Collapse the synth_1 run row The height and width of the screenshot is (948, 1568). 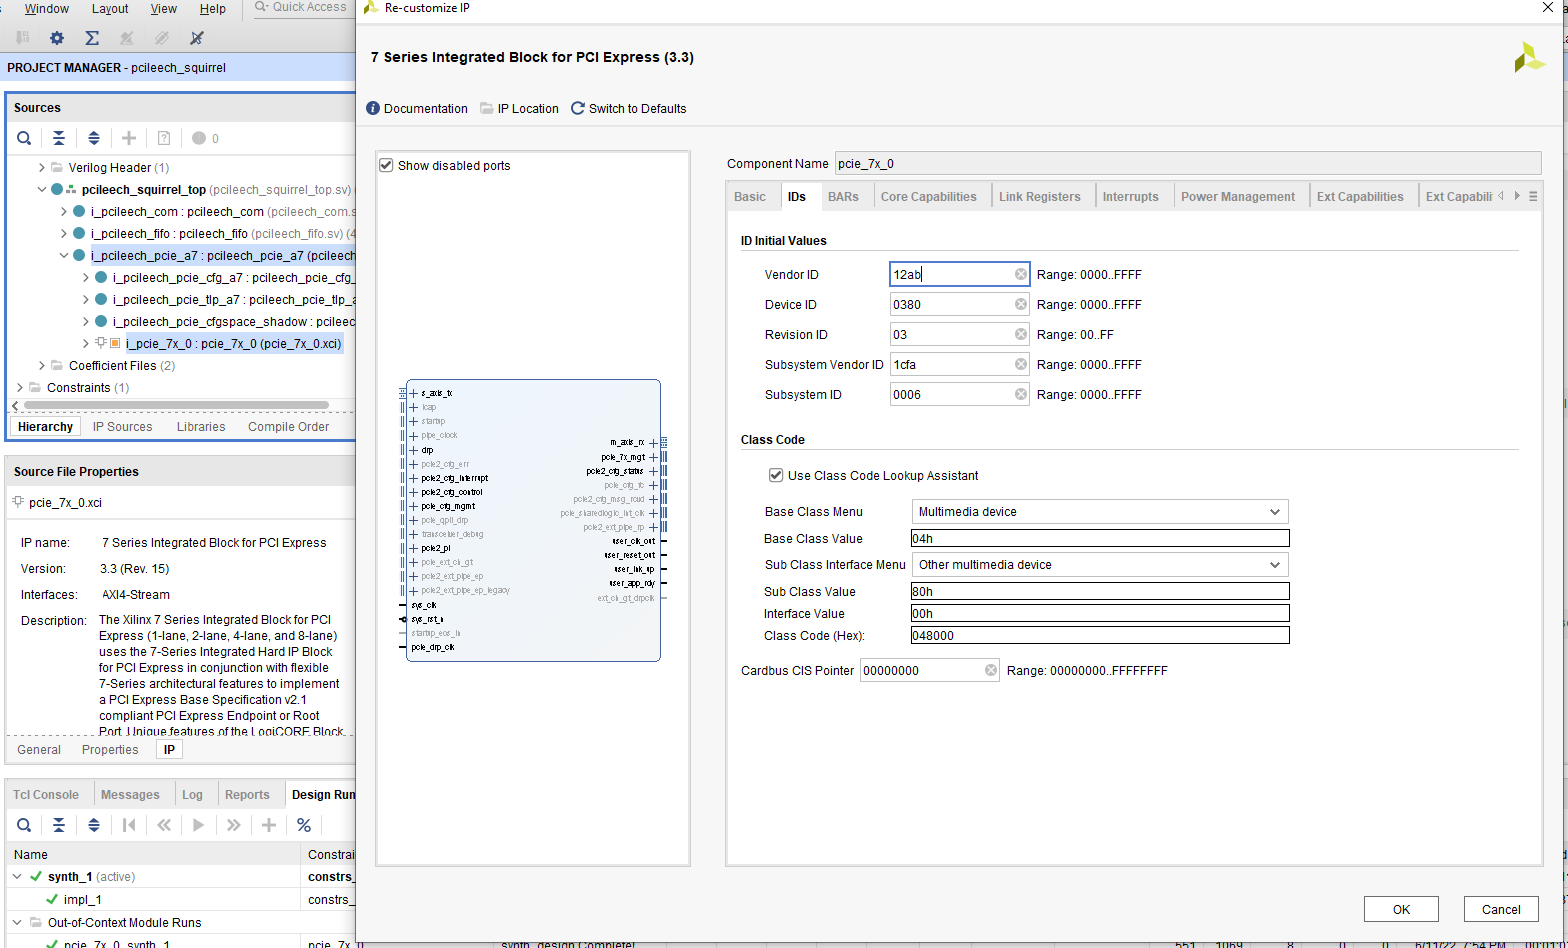click(x=17, y=876)
